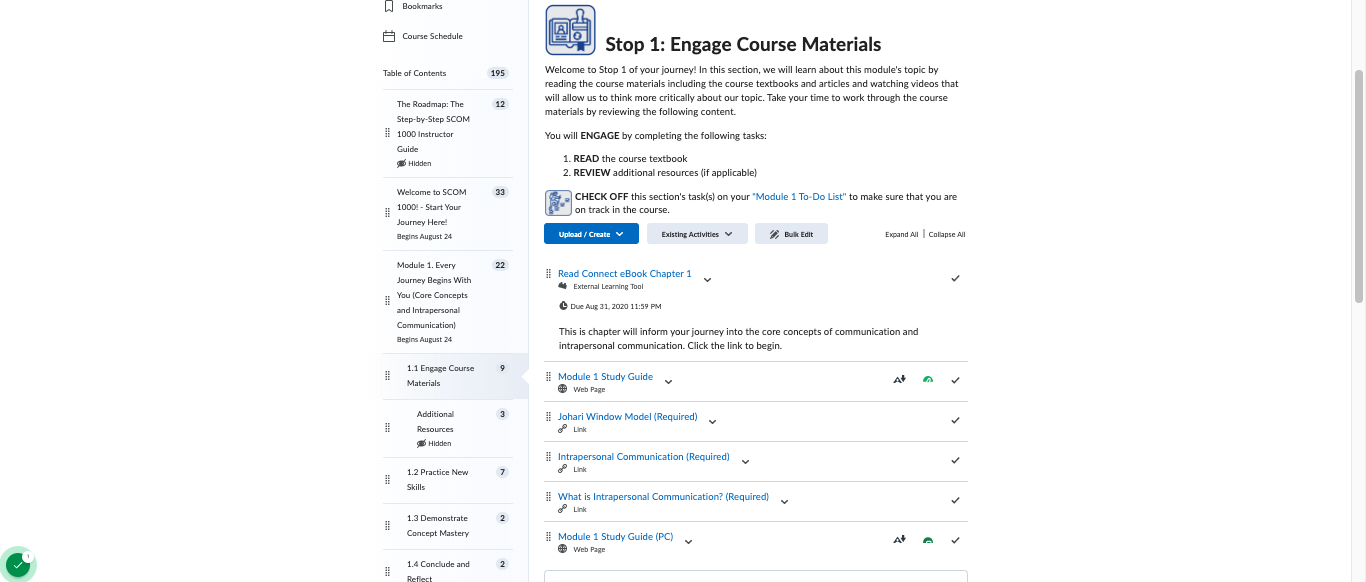Click the Stop 1: Engage Course Materials heading
1366x582 pixels.
743,44
